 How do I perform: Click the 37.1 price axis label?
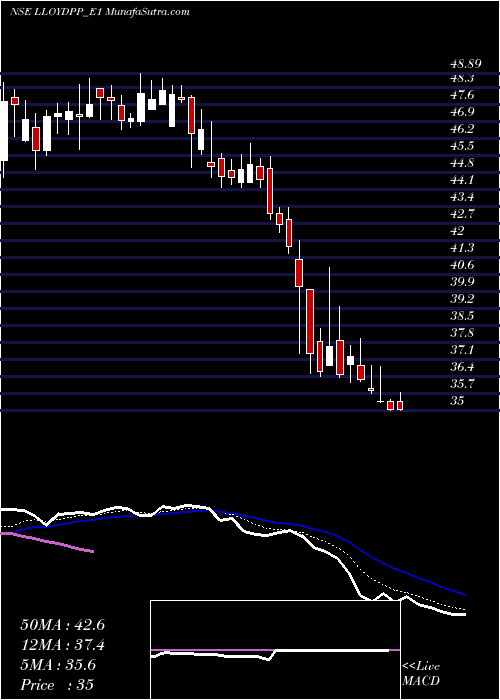pos(462,350)
